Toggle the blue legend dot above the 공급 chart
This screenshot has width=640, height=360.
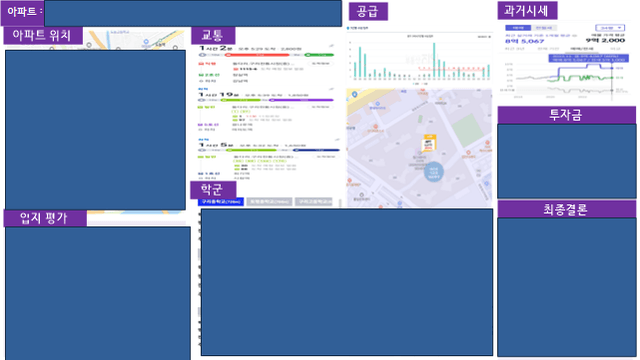click(x=348, y=28)
